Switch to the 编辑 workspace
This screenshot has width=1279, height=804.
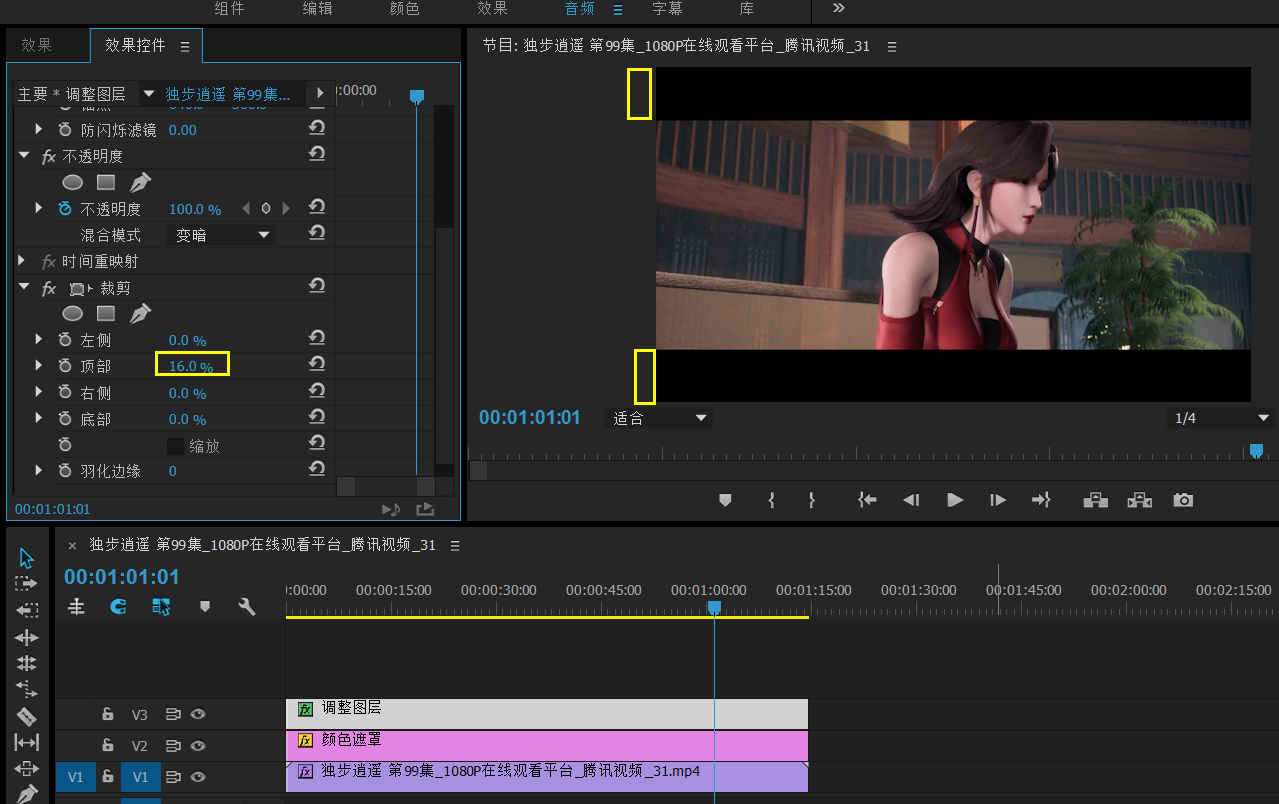point(318,9)
